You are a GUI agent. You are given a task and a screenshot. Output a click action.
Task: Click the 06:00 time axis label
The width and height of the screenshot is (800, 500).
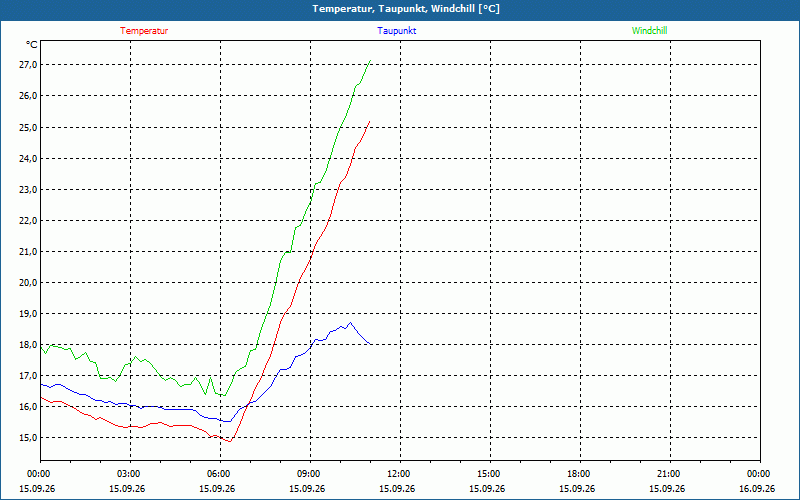pos(220,474)
